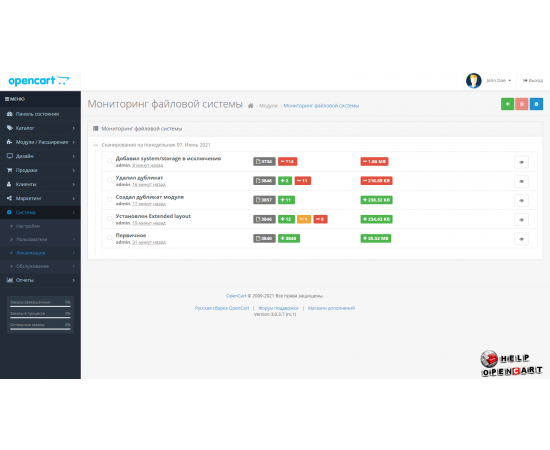Click the home breadcrumb icon

[x=250, y=106]
